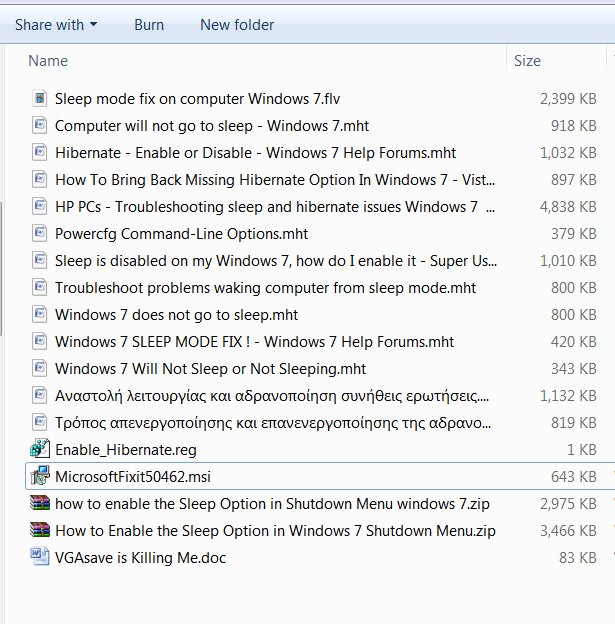
Task: Click the HP PCs Troubleshooting sleep file icon
Action: 40,206
